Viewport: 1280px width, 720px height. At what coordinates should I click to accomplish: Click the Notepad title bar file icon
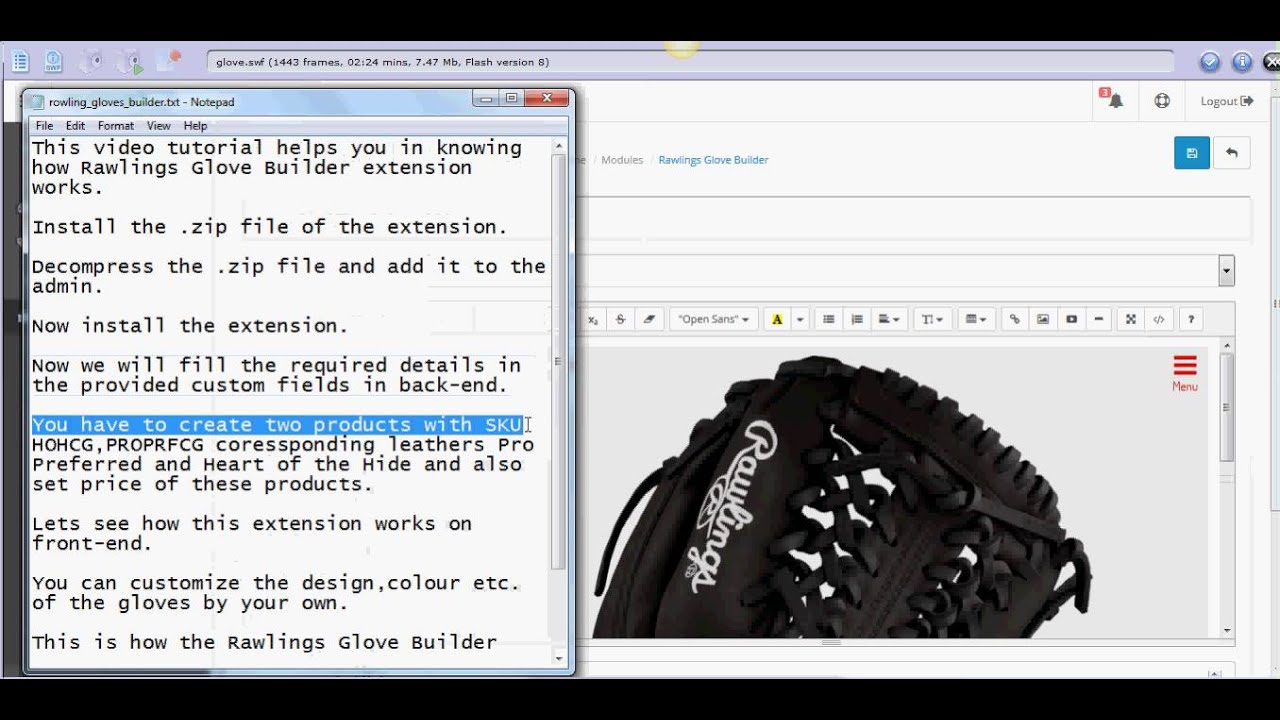[x=38, y=102]
